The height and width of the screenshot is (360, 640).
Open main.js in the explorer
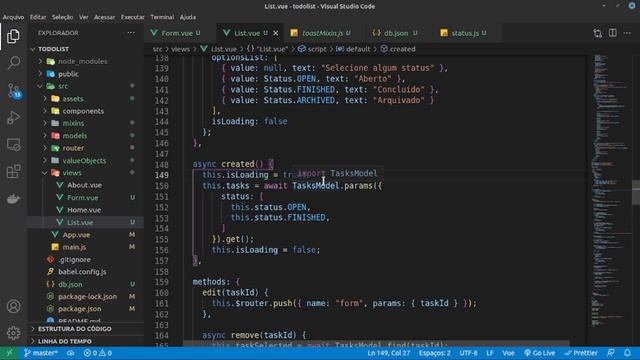point(86,247)
